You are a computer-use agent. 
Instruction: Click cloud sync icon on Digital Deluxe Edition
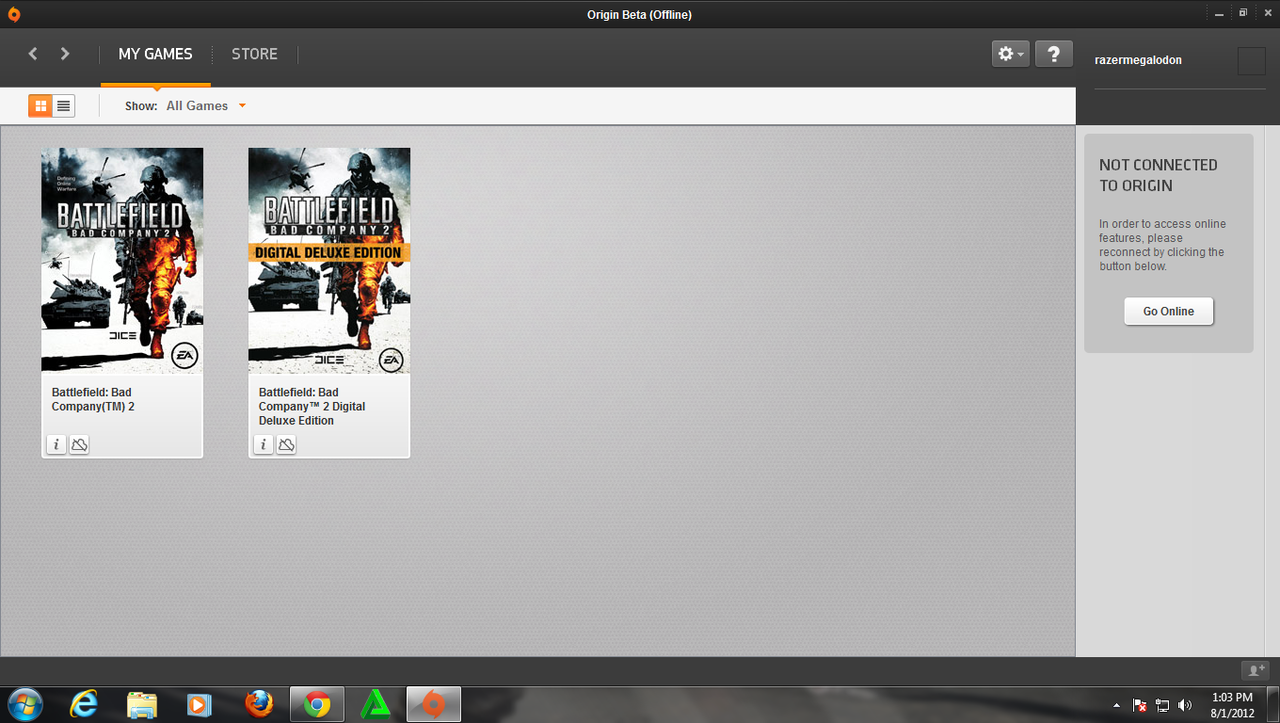[x=286, y=444]
